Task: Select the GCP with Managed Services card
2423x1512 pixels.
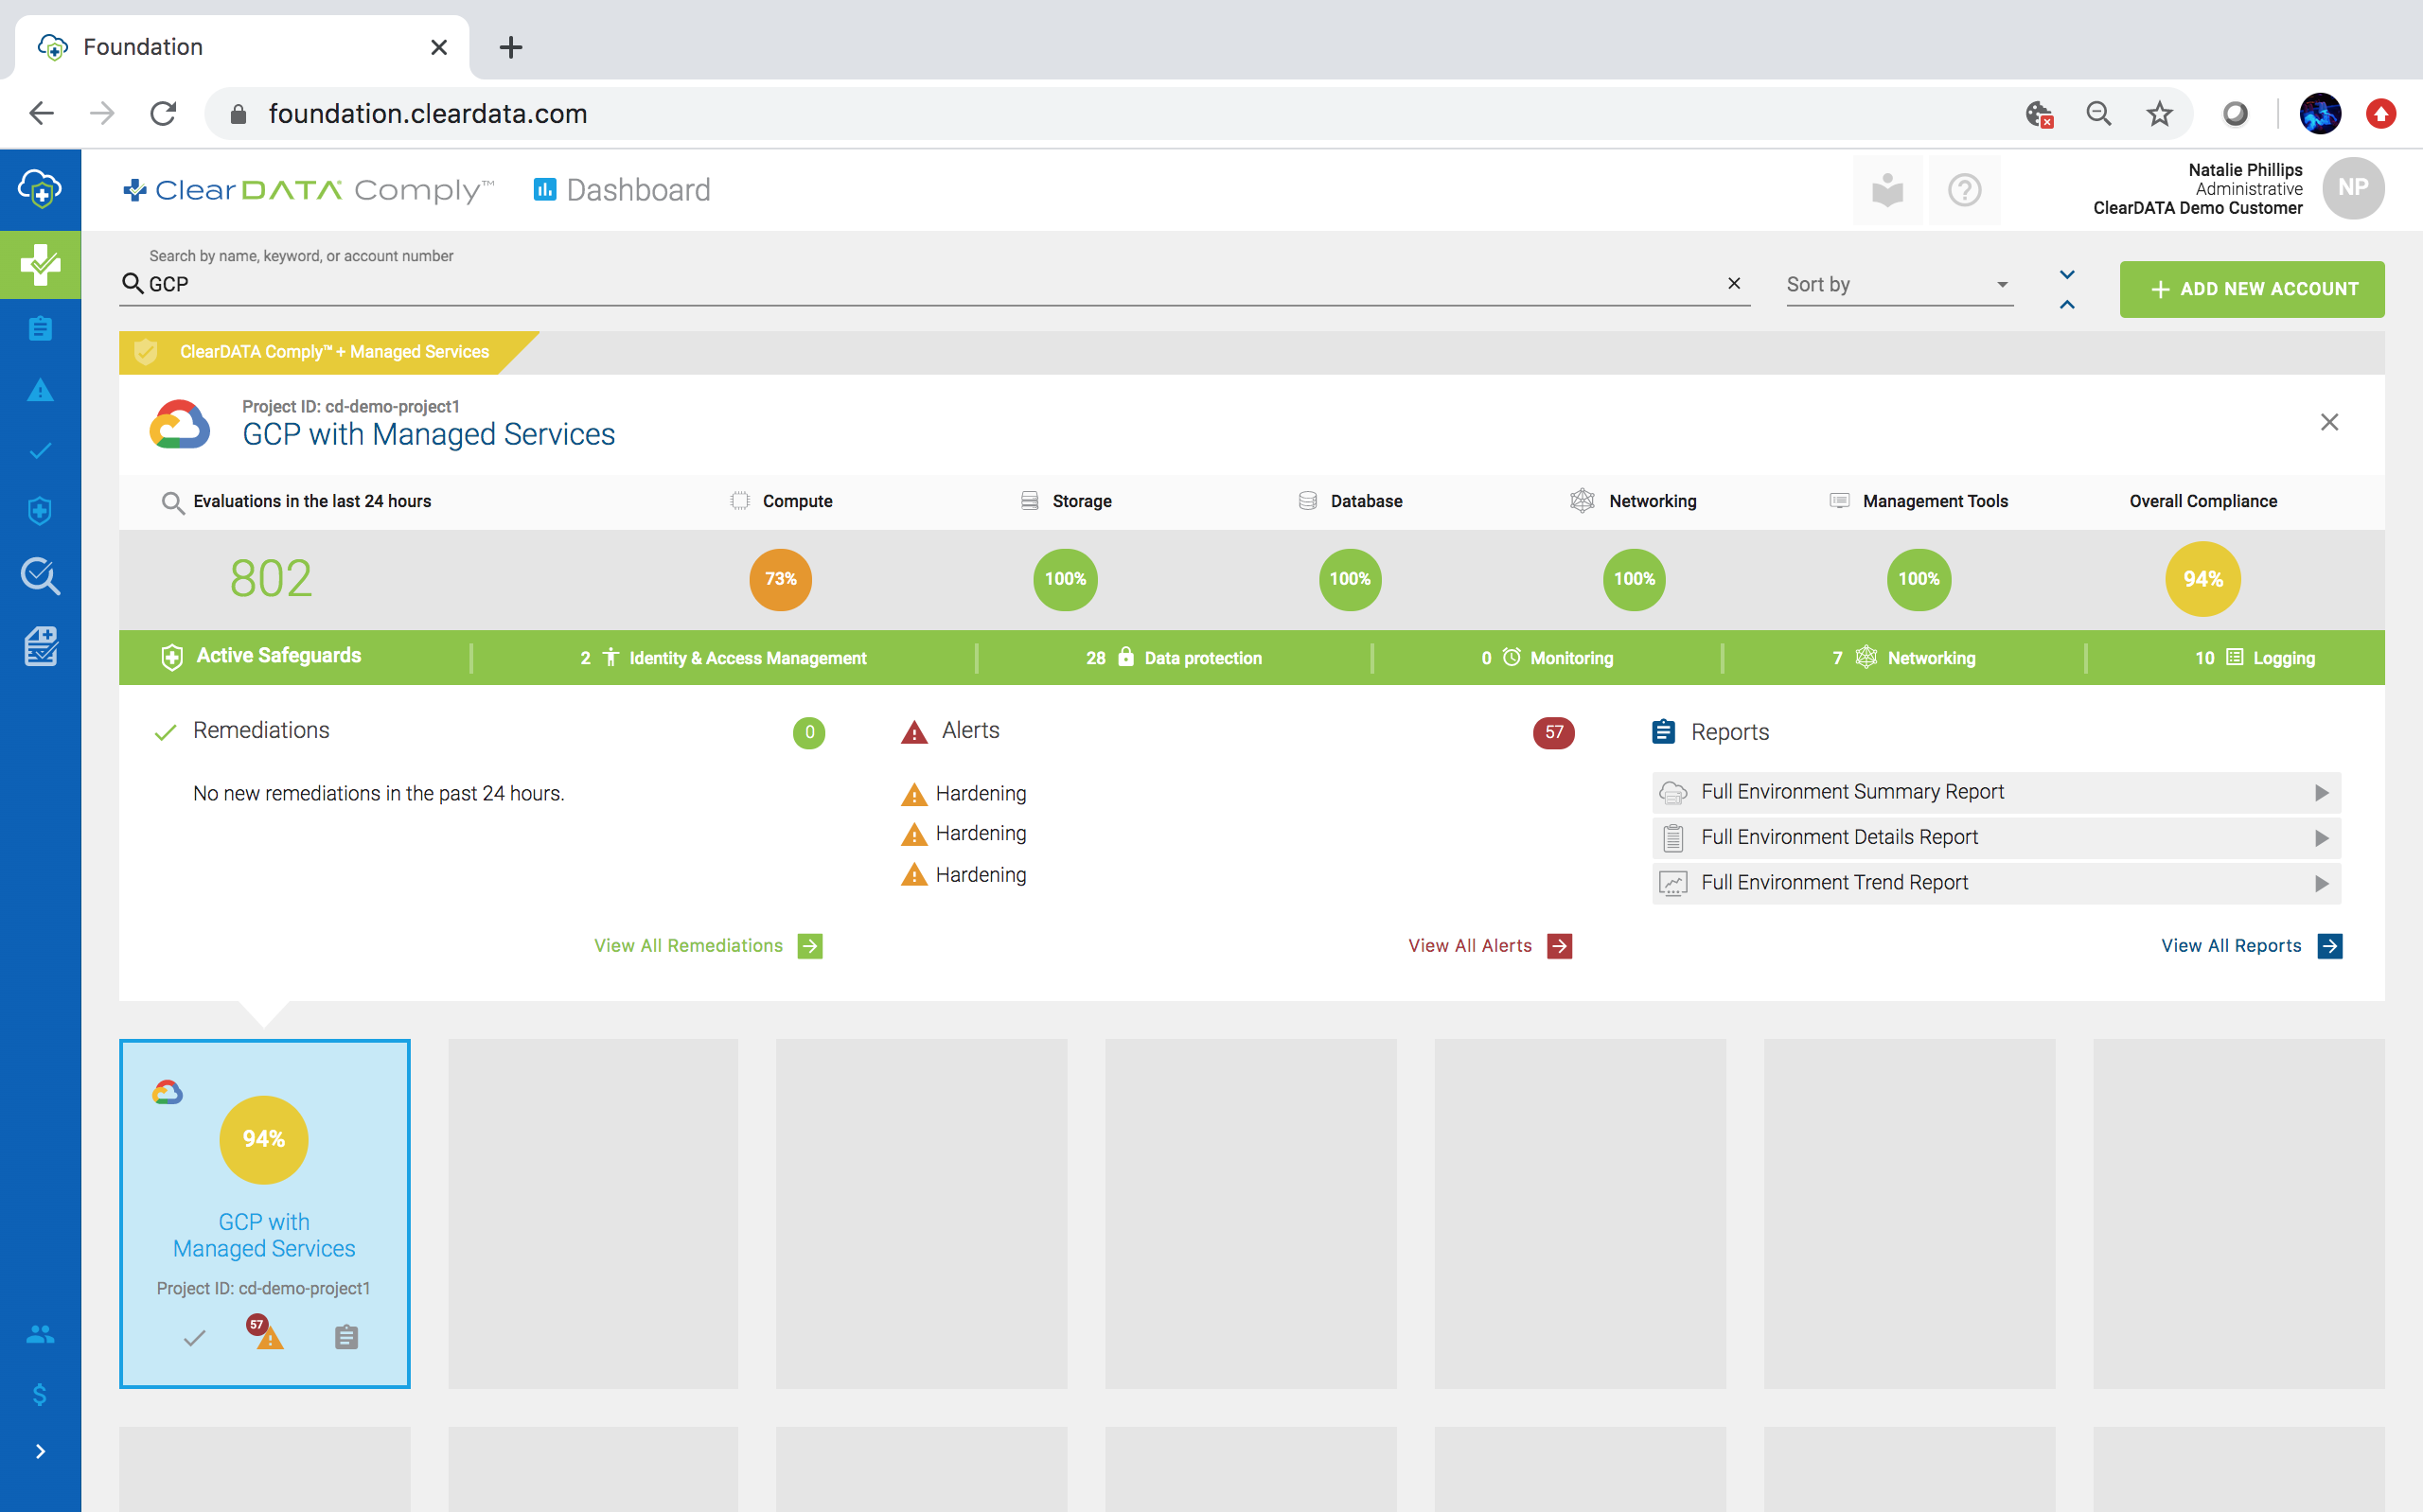Action: pos(264,1213)
